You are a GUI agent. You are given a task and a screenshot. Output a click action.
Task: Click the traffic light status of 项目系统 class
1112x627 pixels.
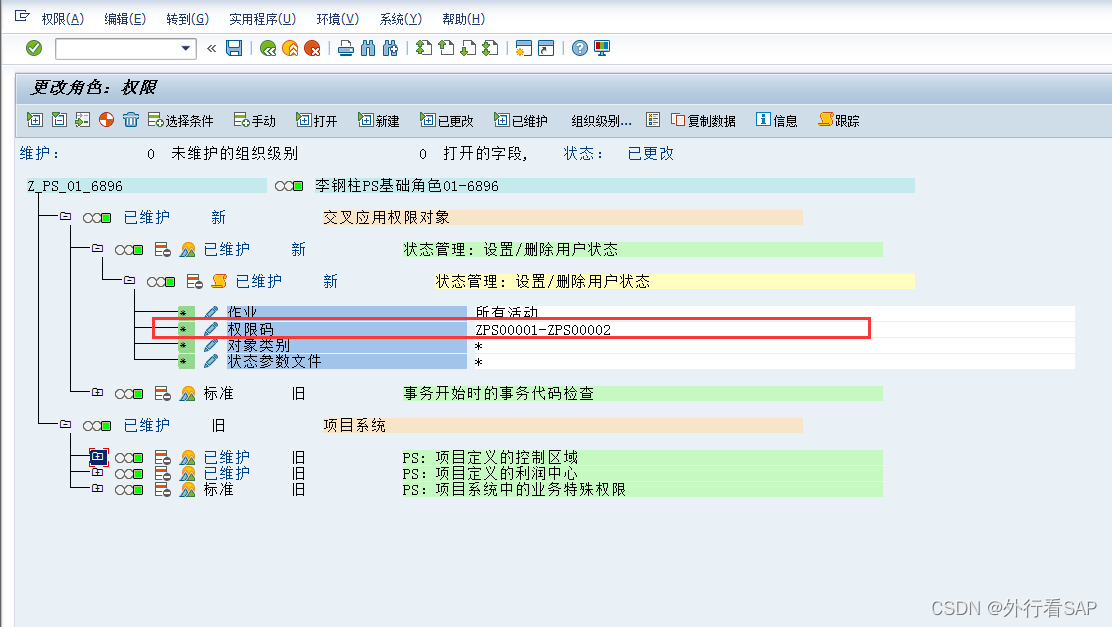point(97,426)
